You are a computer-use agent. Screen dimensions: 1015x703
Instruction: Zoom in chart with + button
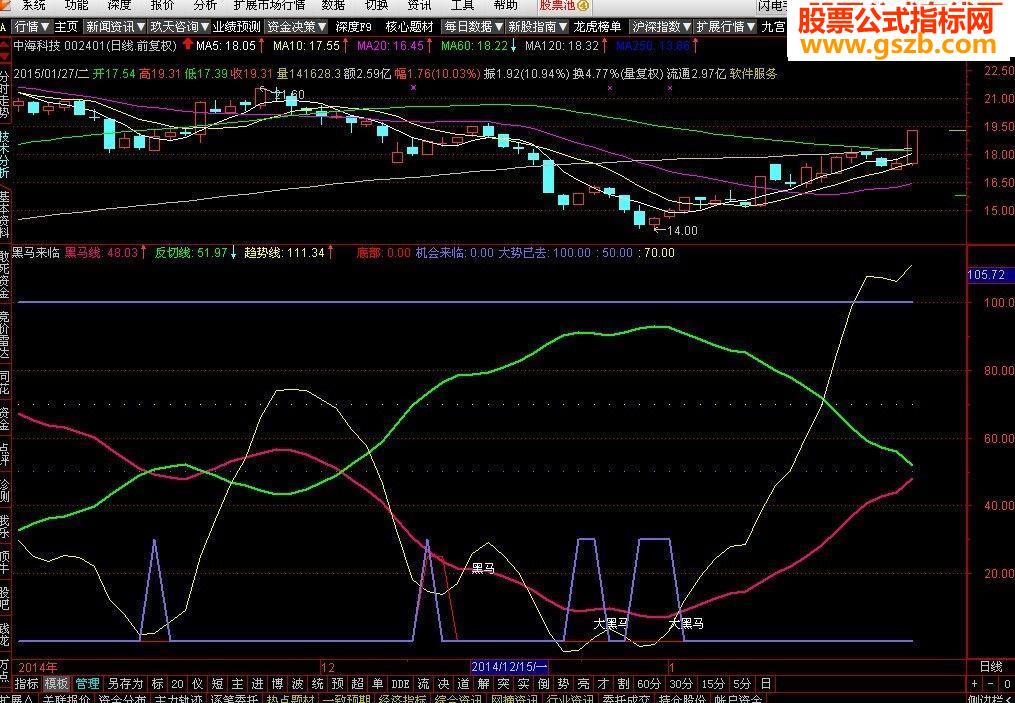tap(974, 684)
